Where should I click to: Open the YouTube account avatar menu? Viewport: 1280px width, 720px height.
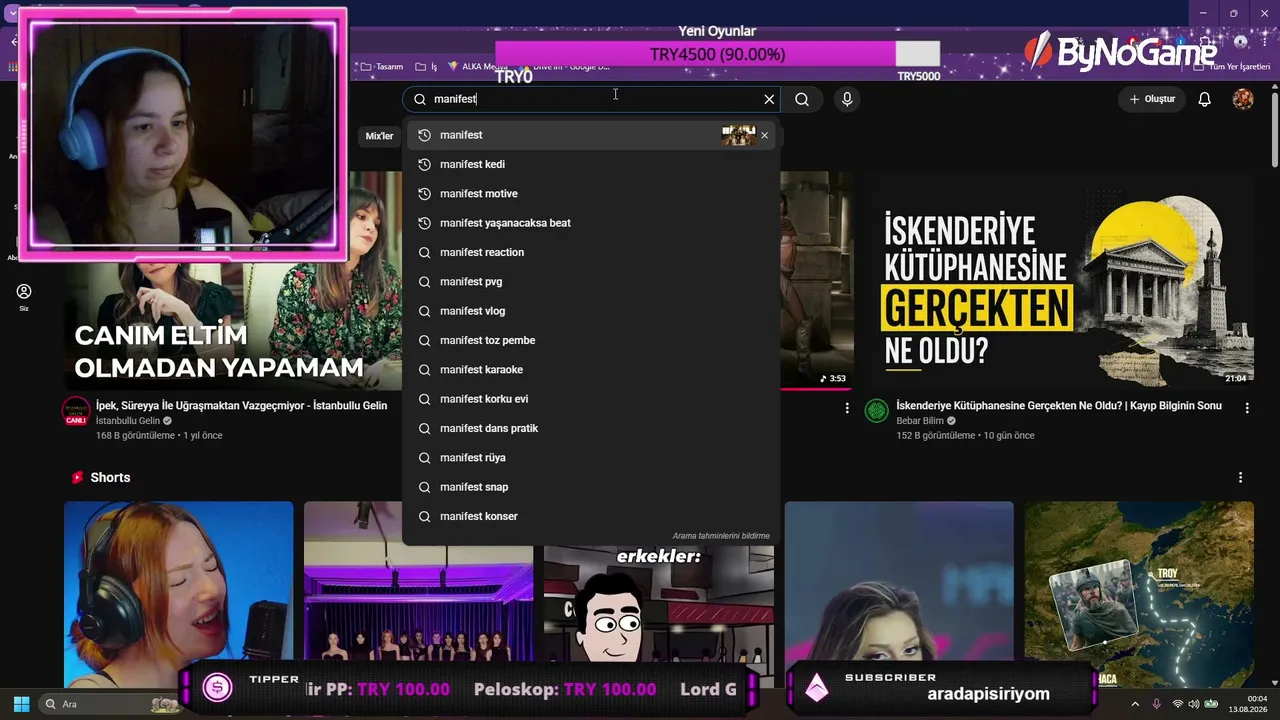coord(1243,99)
